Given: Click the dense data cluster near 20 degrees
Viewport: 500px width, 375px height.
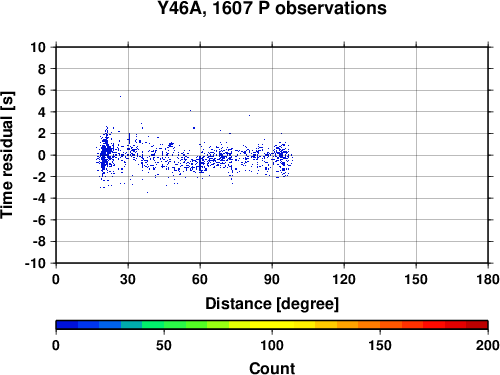Looking at the screenshot, I should pos(105,154).
